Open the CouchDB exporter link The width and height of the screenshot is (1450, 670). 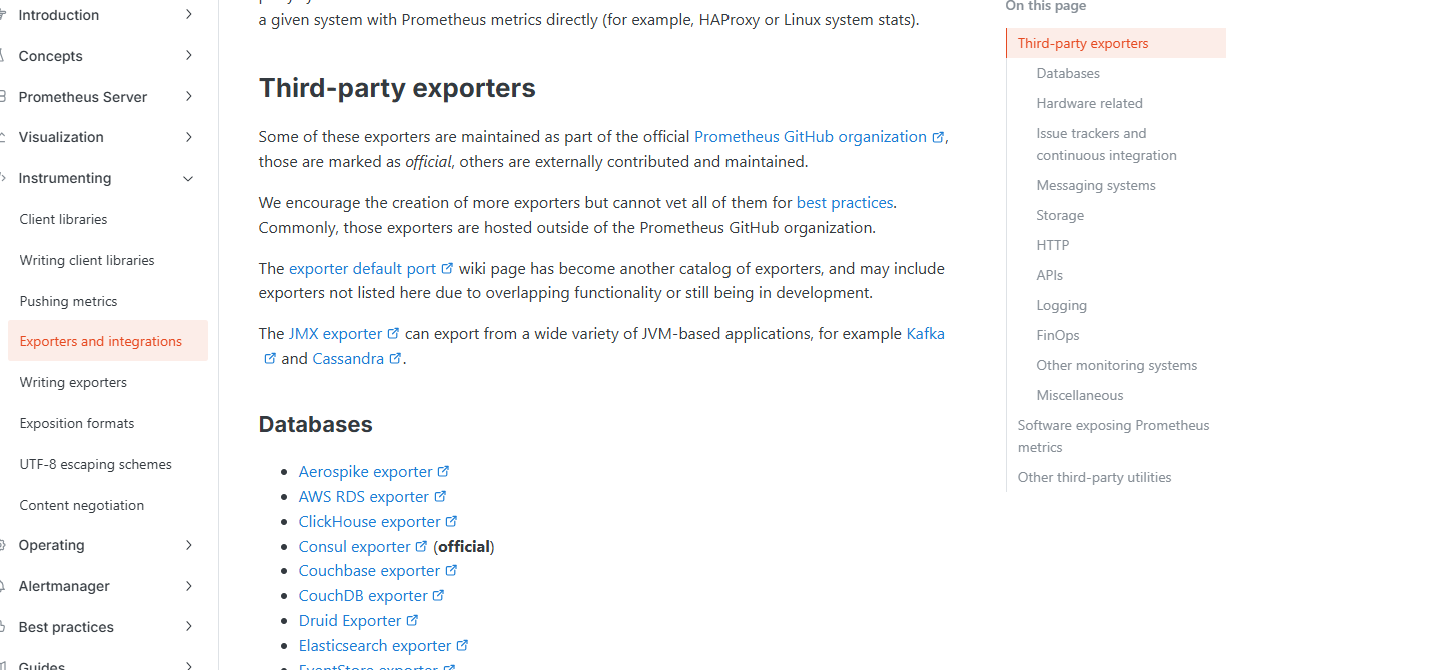(363, 596)
